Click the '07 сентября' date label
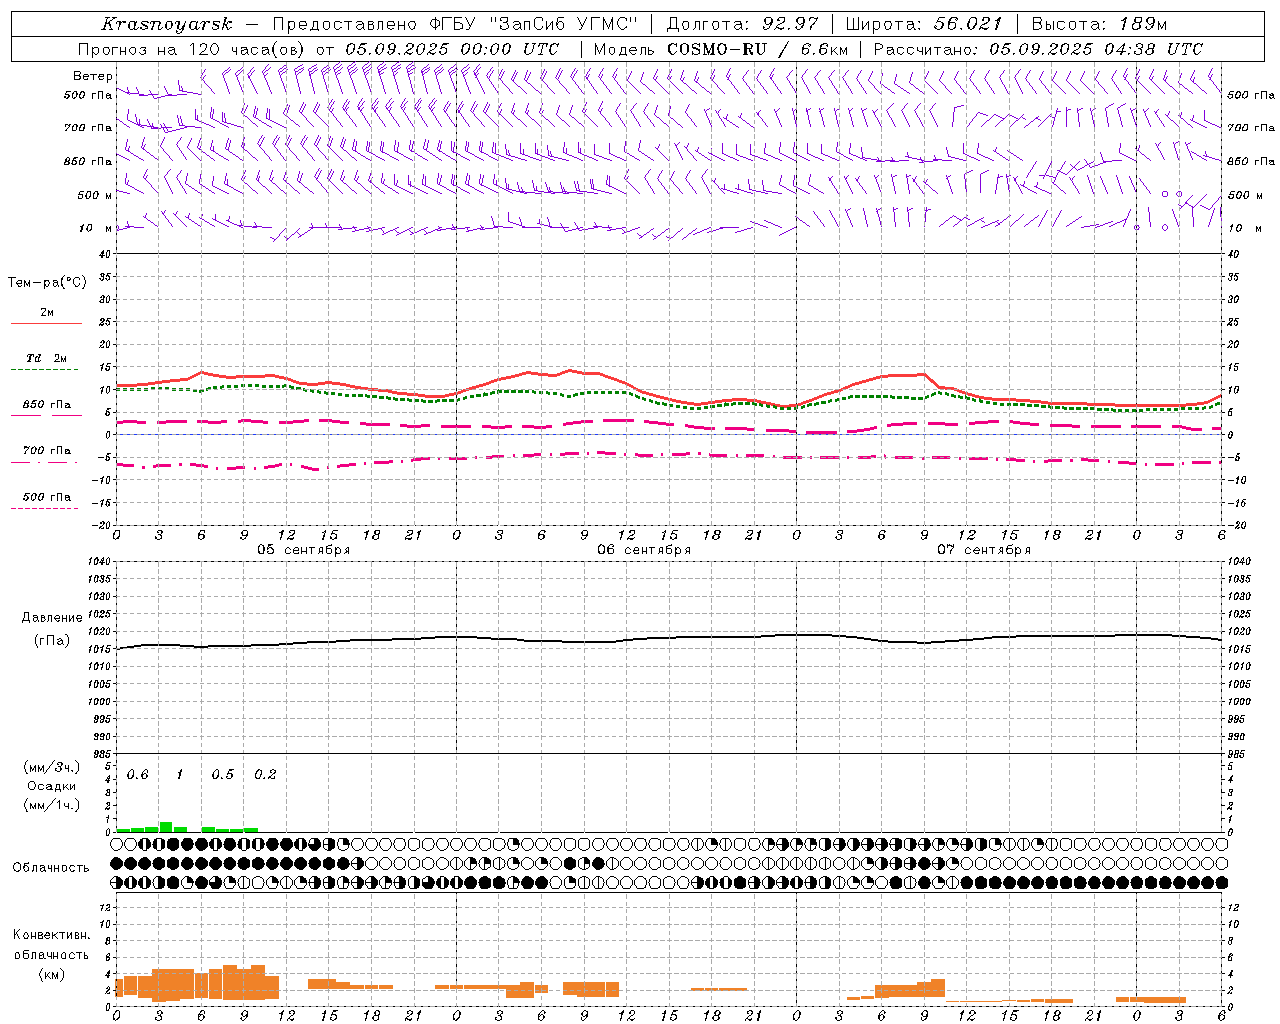This screenshot has width=1280, height=1024. point(984,550)
